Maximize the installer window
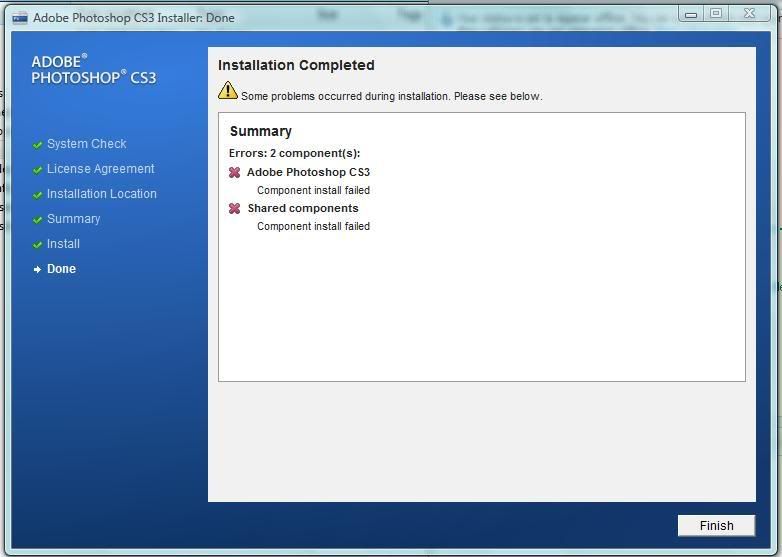The height and width of the screenshot is (557, 782). 716,14
